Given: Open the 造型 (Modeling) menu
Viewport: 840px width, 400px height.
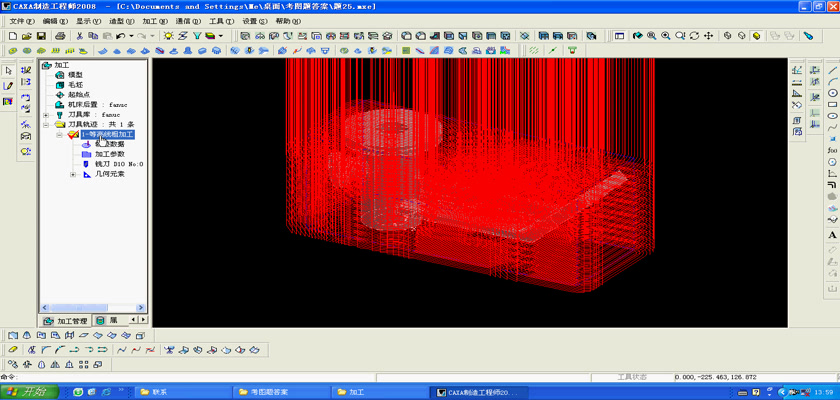Looking at the screenshot, I should [x=122, y=21].
